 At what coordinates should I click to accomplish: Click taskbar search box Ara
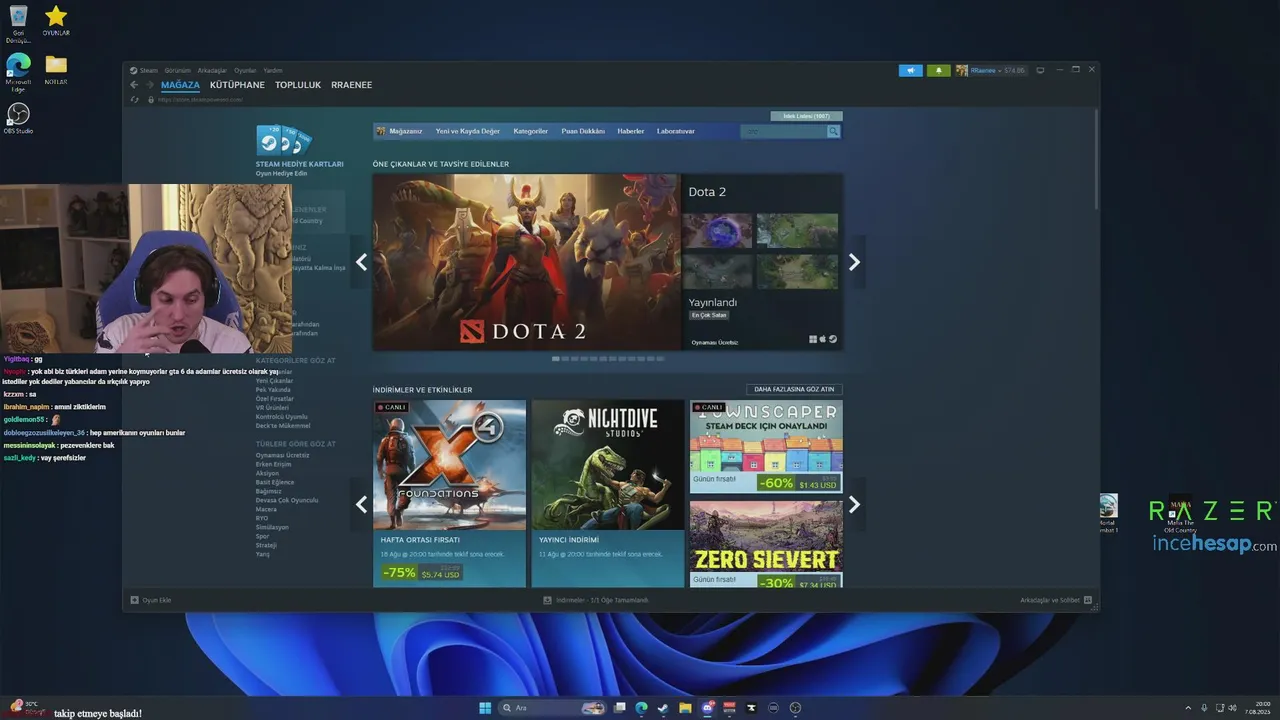tap(553, 708)
